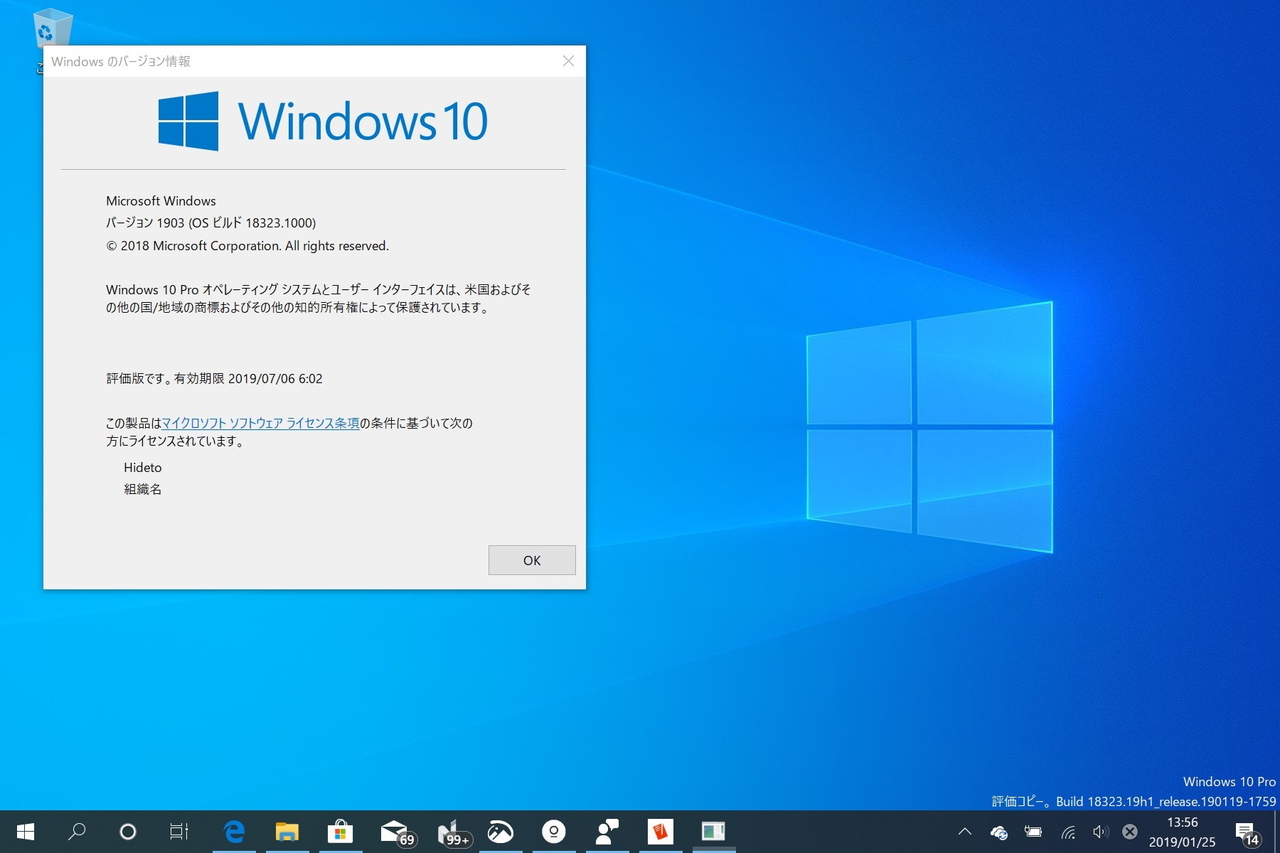Open the Microsoft software license terms link
This screenshot has height=853, width=1280.
262,423
